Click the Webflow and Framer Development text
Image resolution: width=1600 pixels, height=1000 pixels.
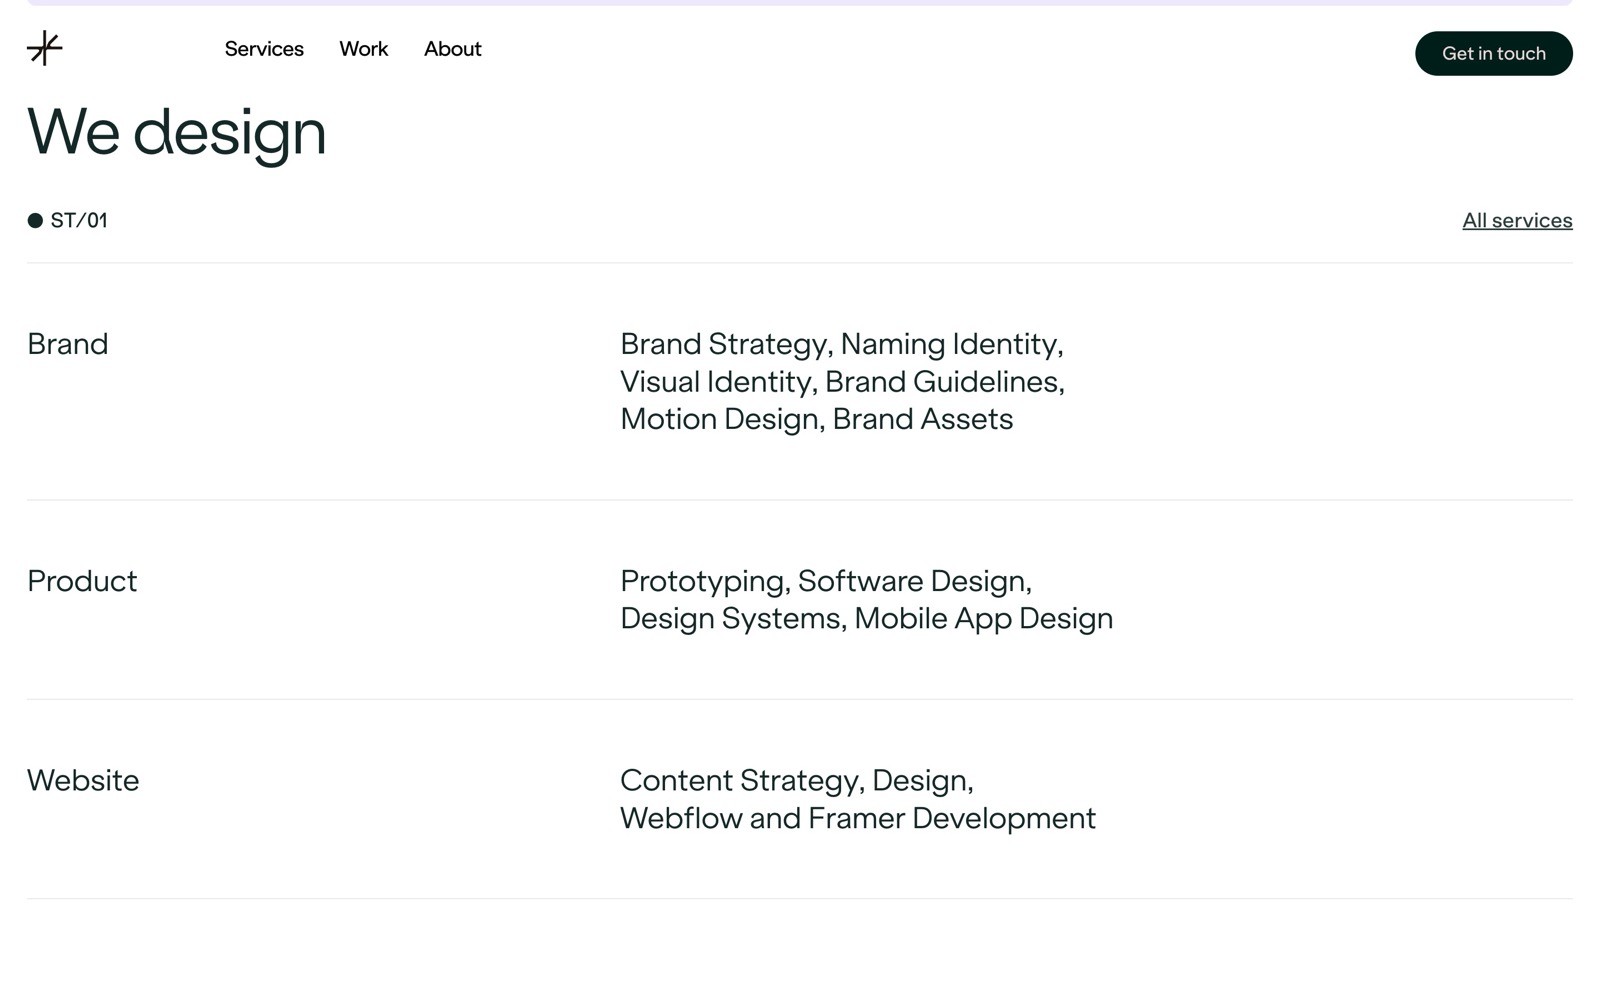click(857, 818)
